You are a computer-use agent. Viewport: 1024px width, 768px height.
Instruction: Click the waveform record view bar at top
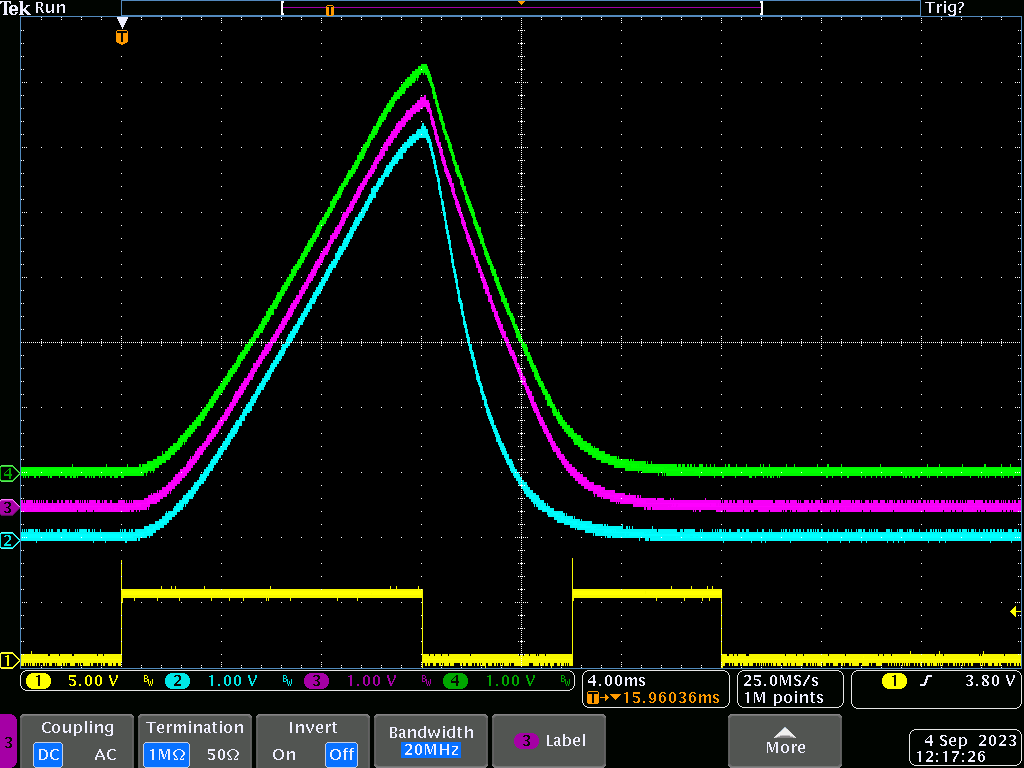click(520, 9)
